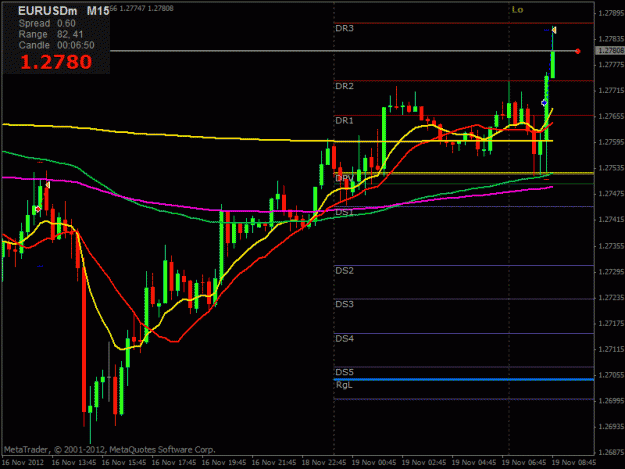625x469 pixels.
Task: Select the DS2 support label
Action: click(x=344, y=271)
